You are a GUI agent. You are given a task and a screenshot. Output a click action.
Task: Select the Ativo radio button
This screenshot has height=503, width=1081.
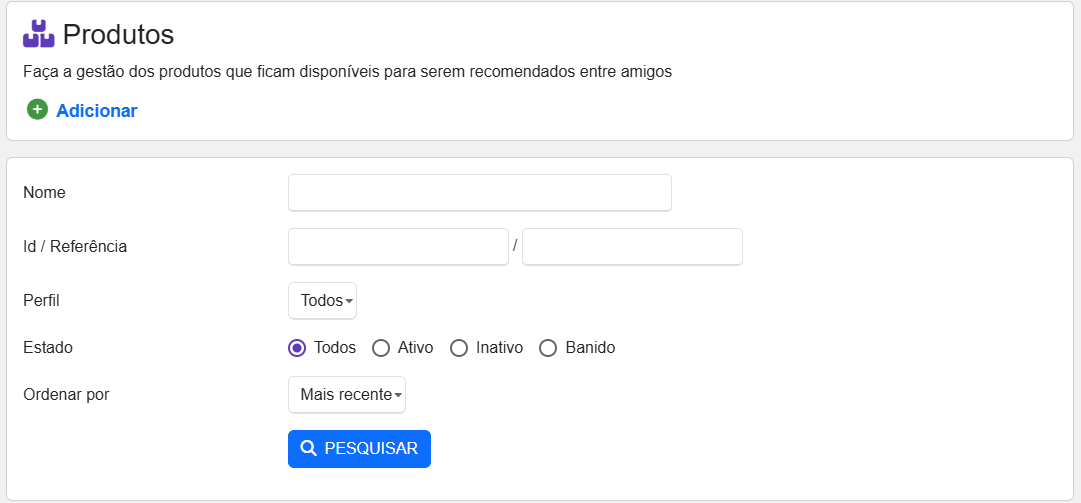[x=381, y=348]
